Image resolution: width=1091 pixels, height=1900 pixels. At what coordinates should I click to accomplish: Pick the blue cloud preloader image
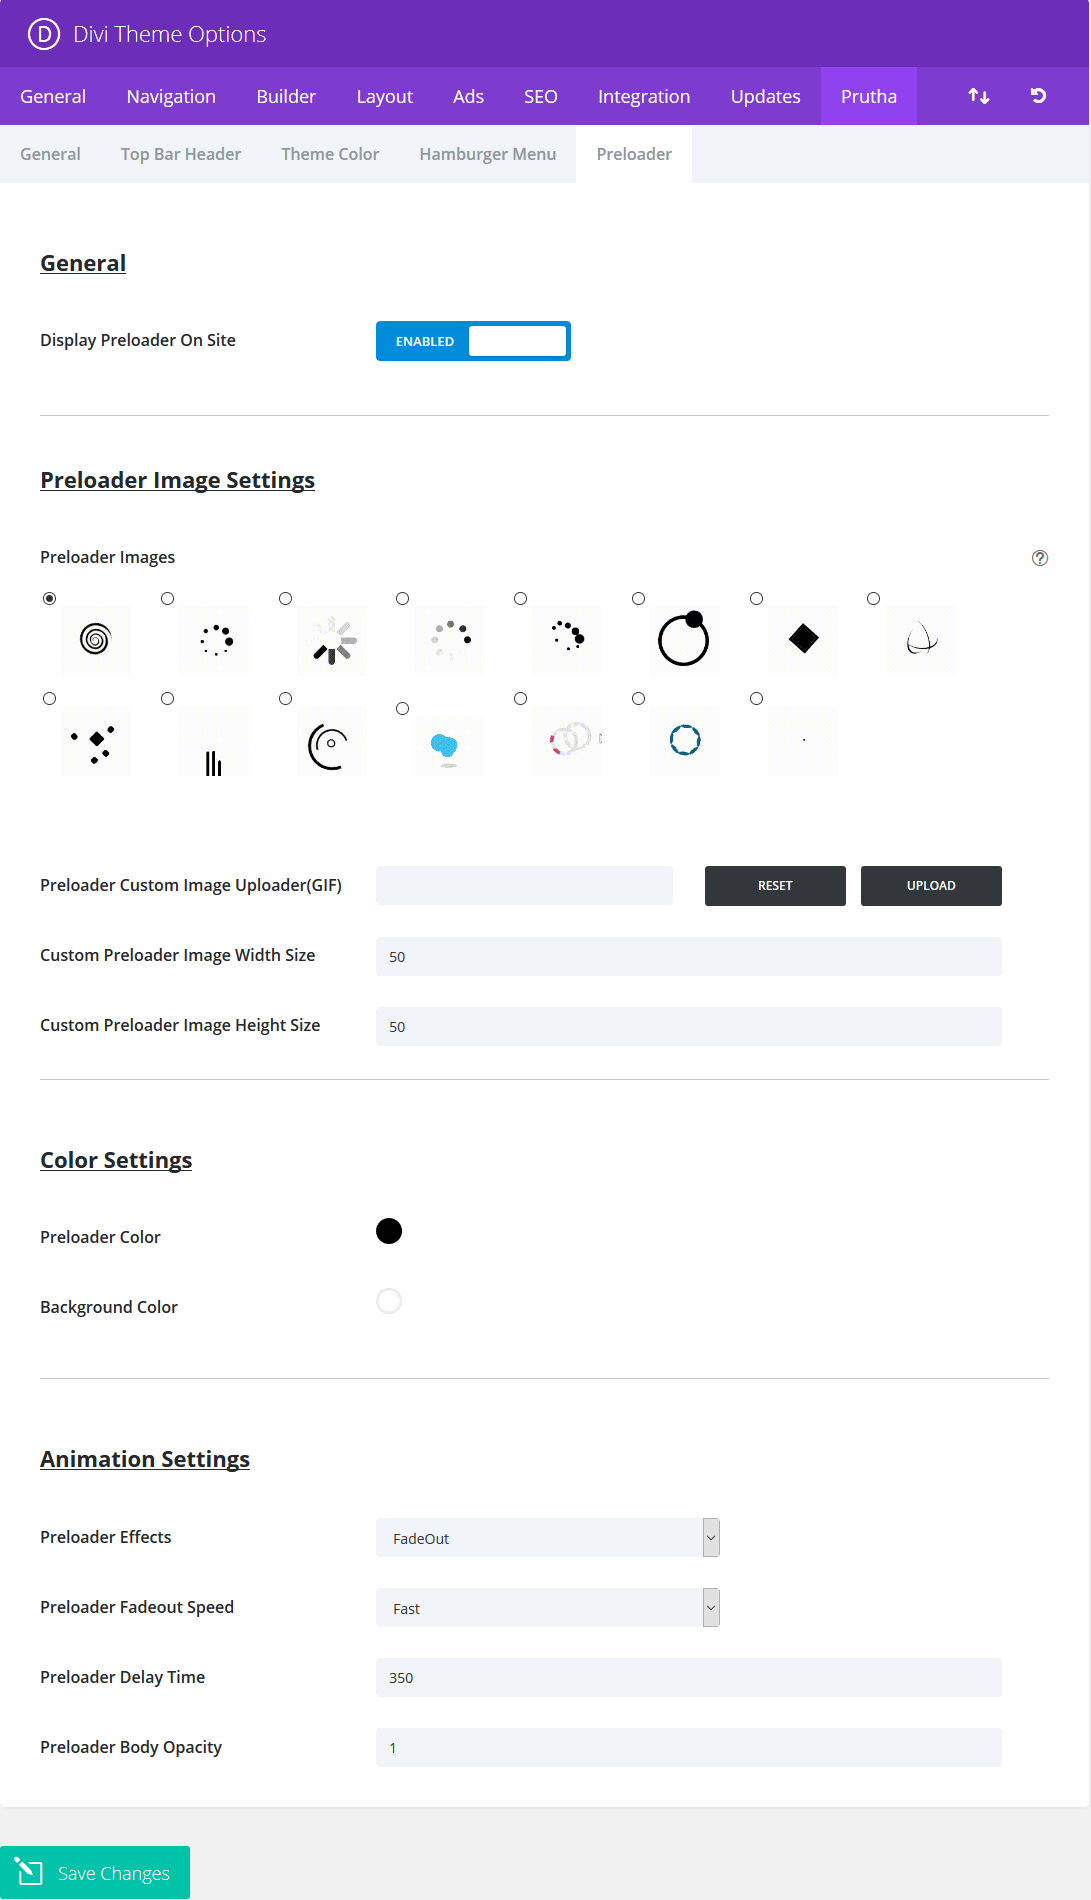click(x=449, y=746)
